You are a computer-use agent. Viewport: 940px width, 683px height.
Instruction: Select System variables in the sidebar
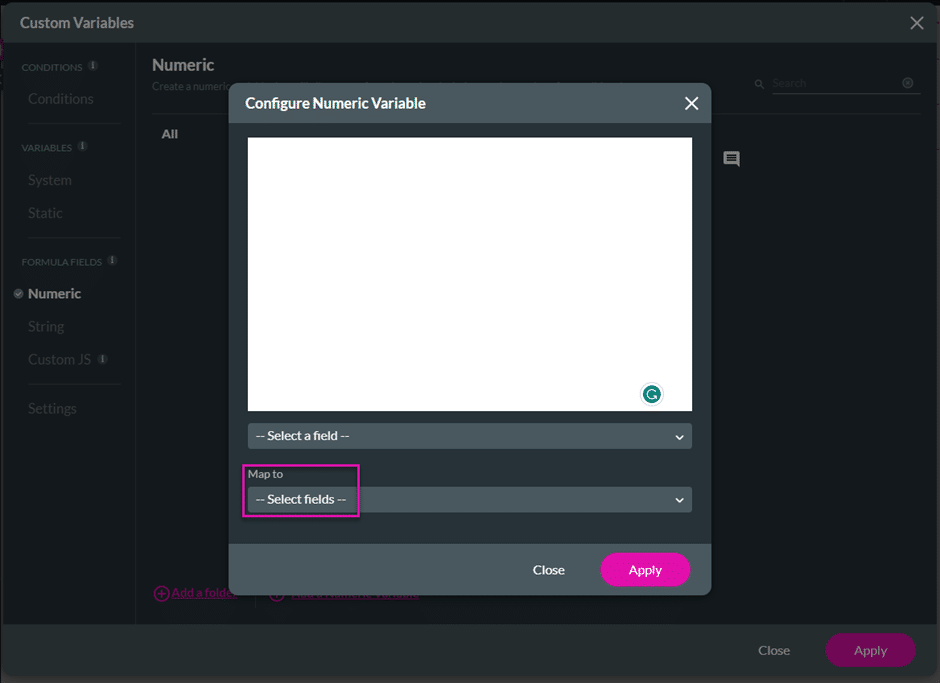point(50,181)
